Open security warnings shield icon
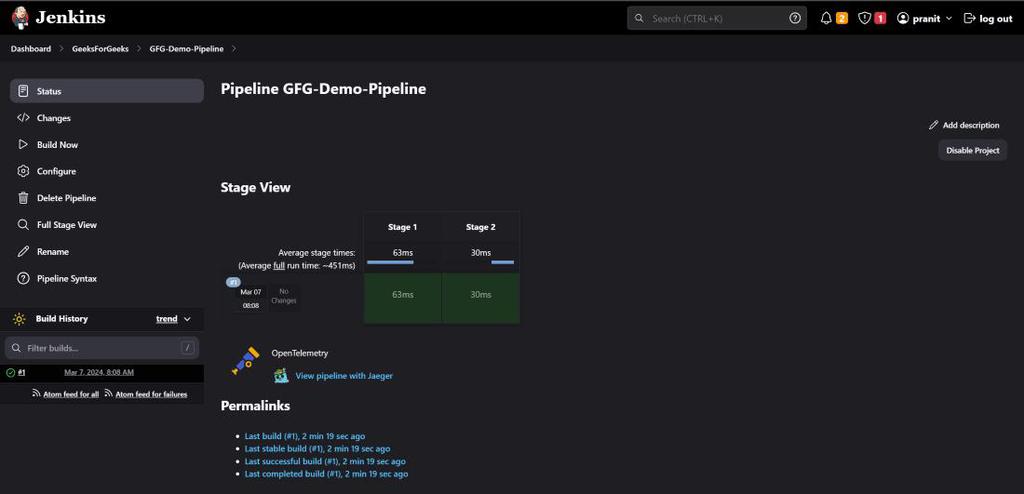Image resolution: width=1024 pixels, height=494 pixels. [865, 18]
